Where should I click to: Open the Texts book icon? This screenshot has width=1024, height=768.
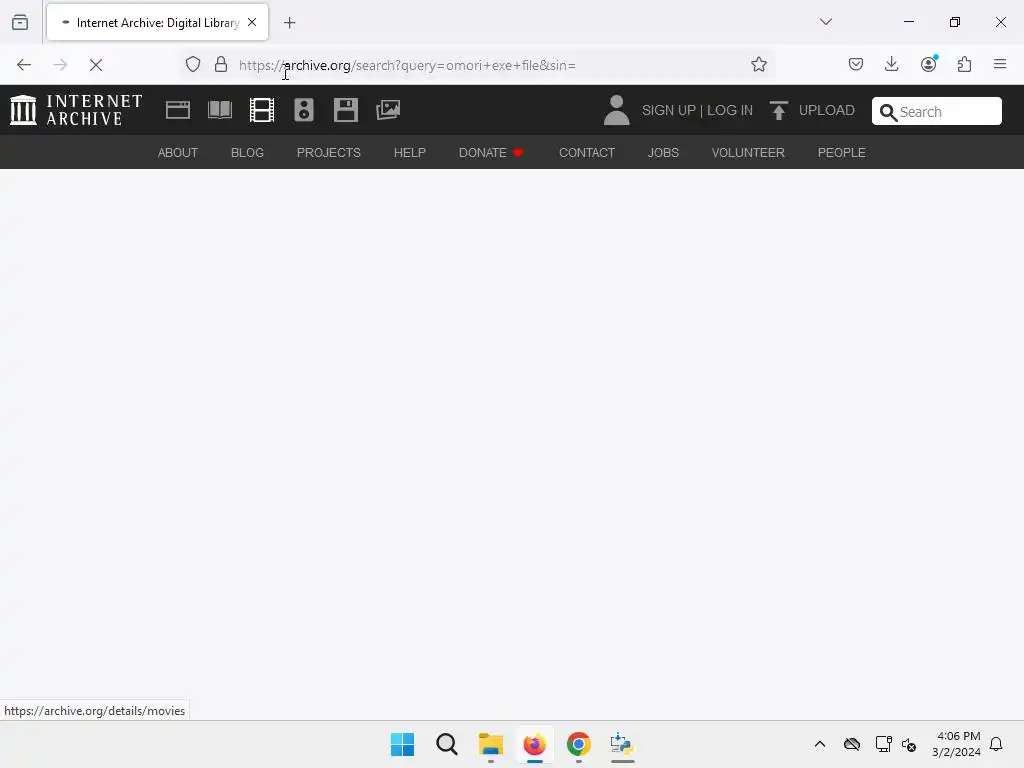(220, 110)
